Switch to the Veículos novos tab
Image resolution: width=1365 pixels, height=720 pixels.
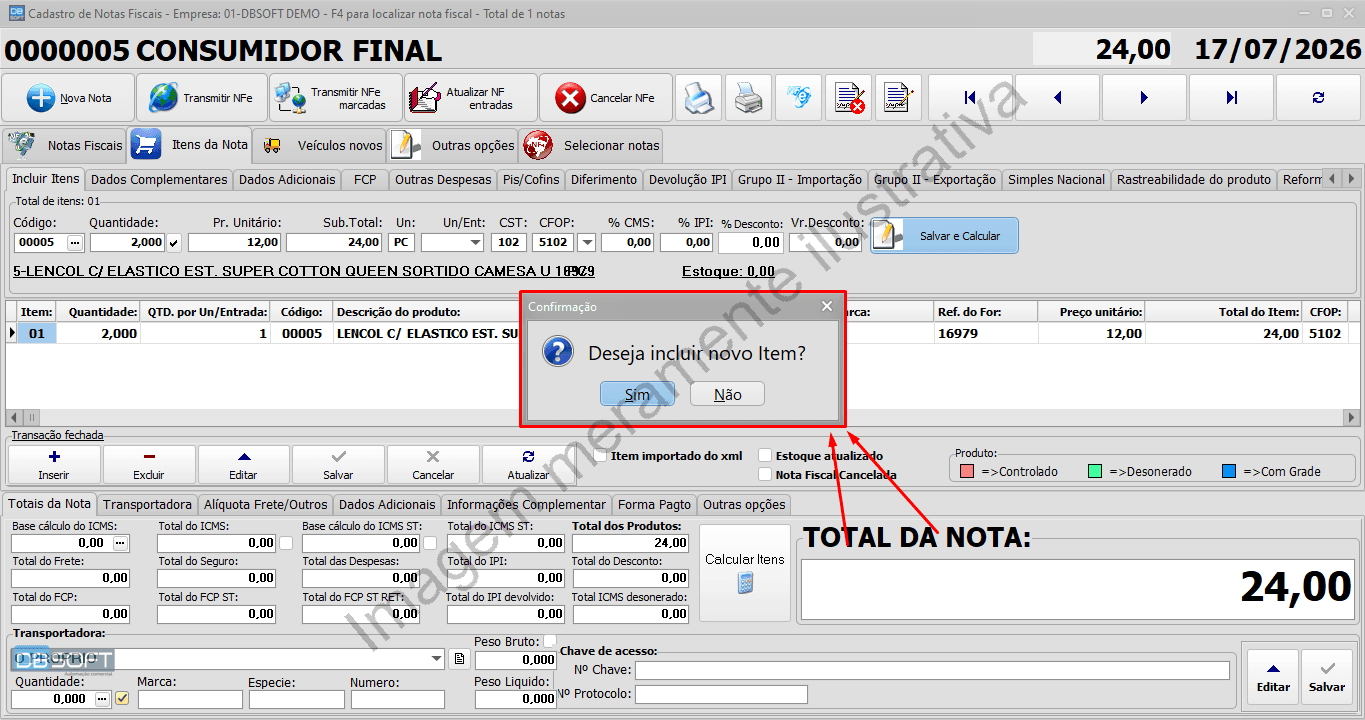320,145
